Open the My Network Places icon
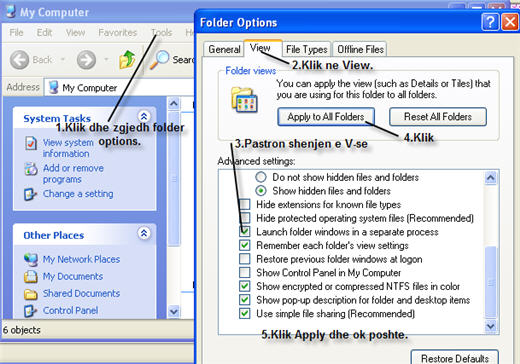520x364 pixels. [31, 259]
